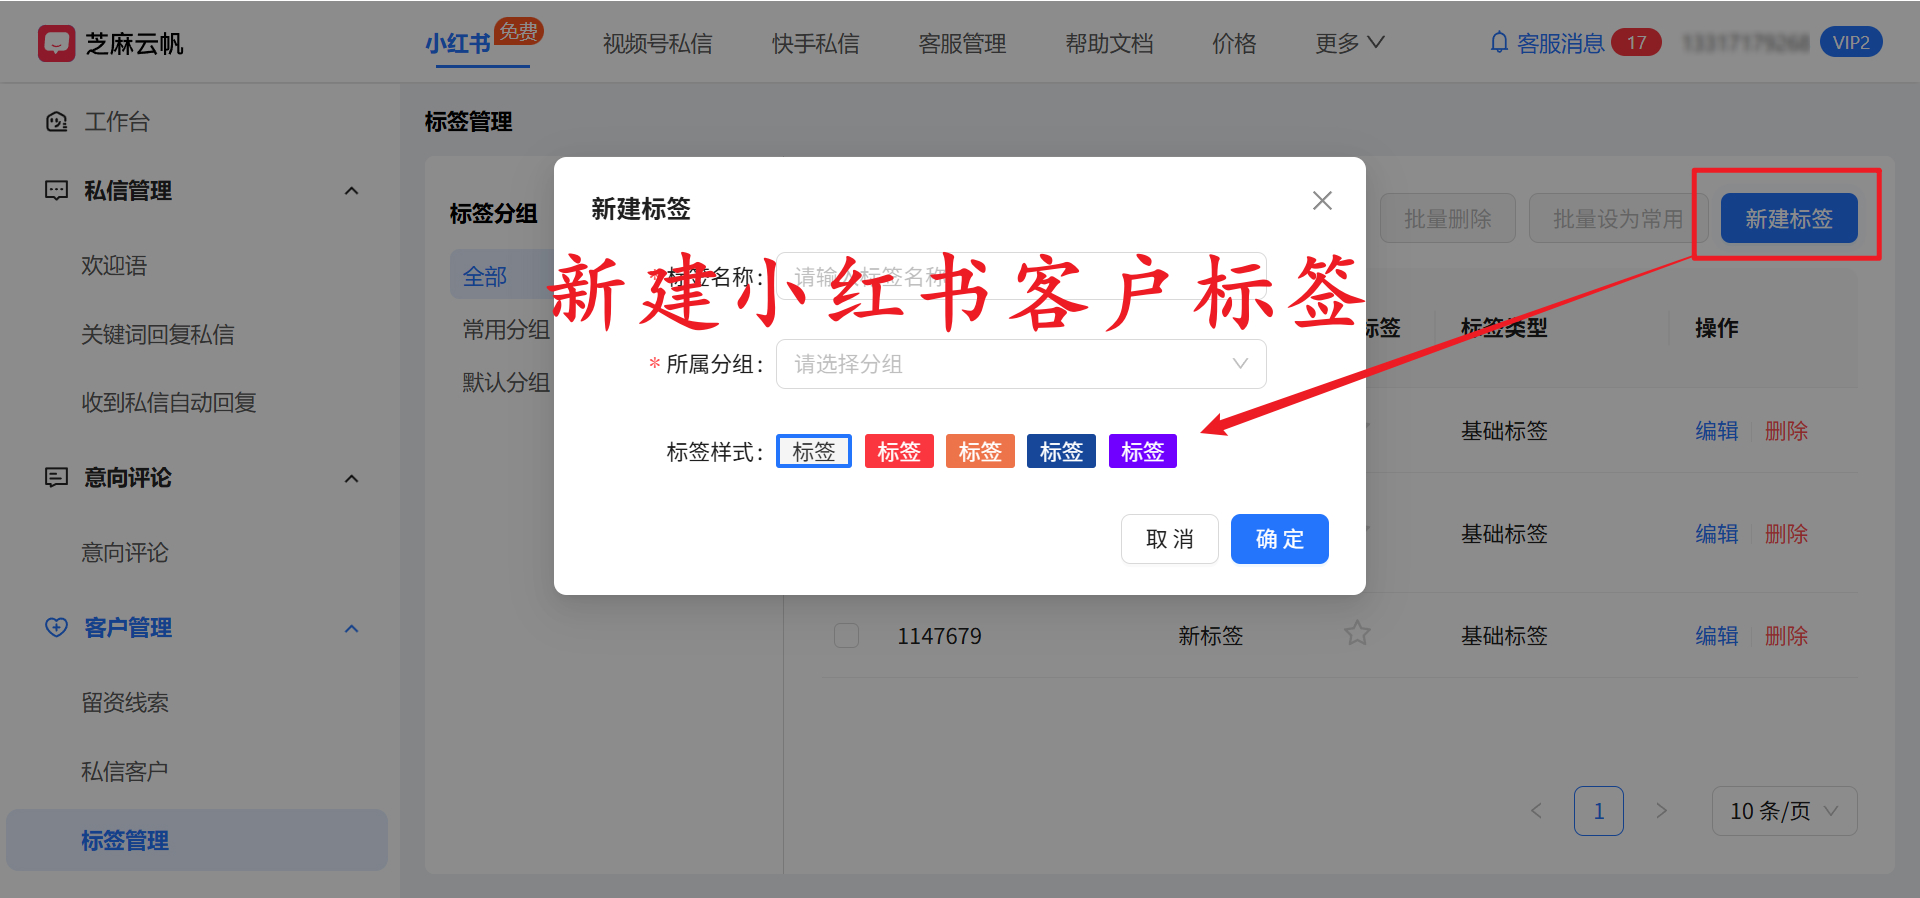Open the 视频号私信 tab
This screenshot has height=898, width=1920.
tap(657, 44)
